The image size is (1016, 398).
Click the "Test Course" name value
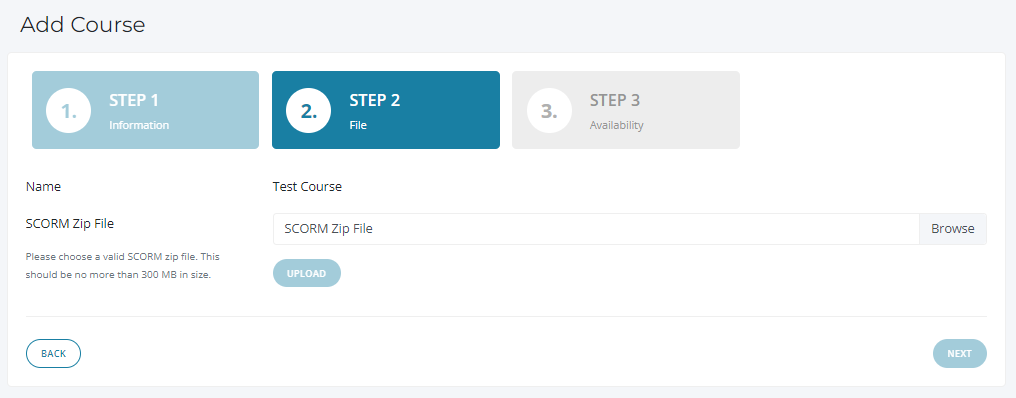307,187
